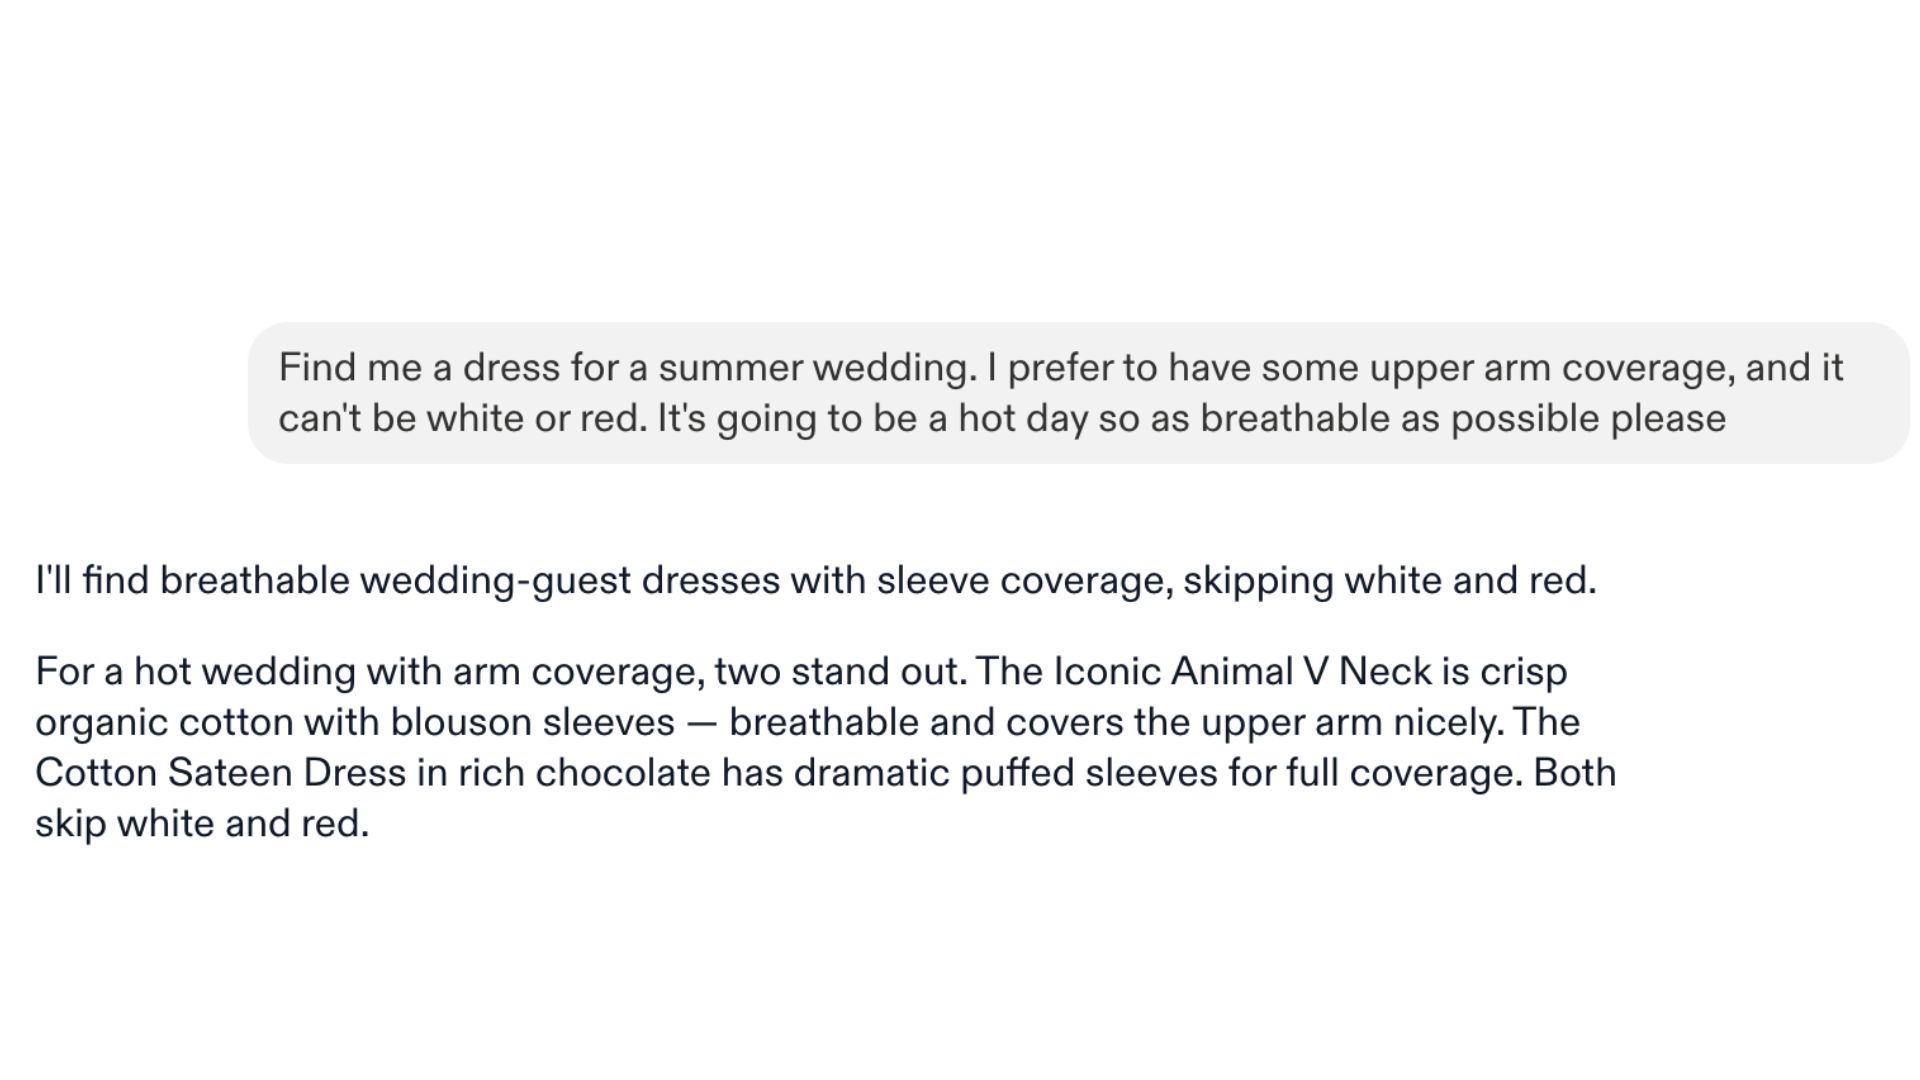1920x1080 pixels.
Task: Click the words "hot day" in the user message
Action: [x=1022, y=418]
